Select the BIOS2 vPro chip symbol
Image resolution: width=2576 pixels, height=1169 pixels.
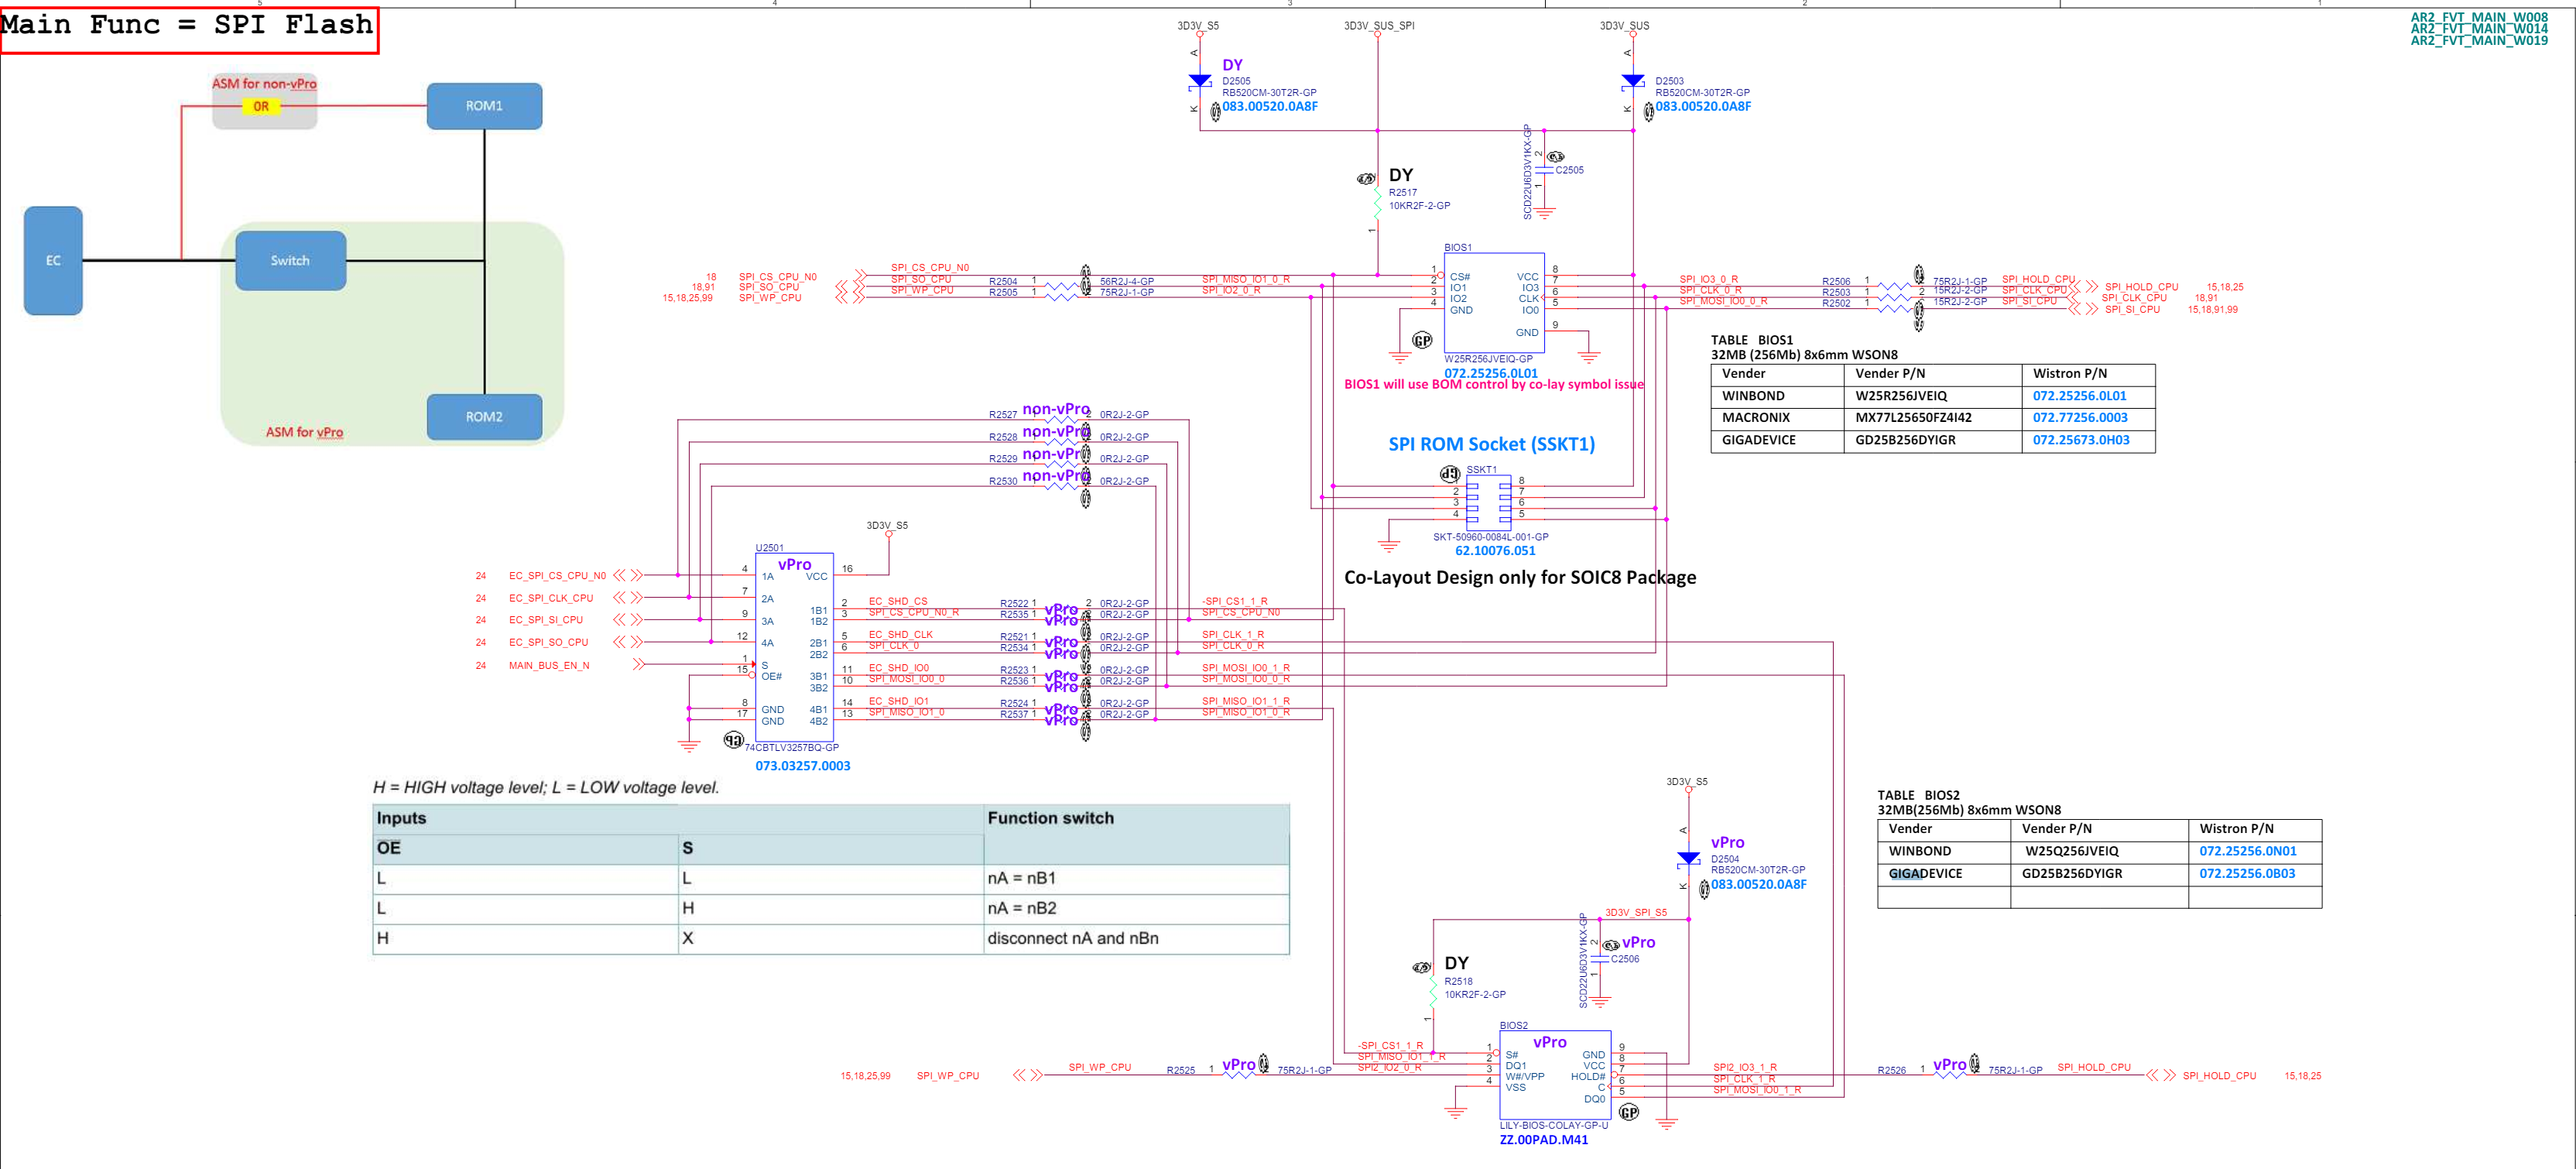[x=1555, y=1075]
